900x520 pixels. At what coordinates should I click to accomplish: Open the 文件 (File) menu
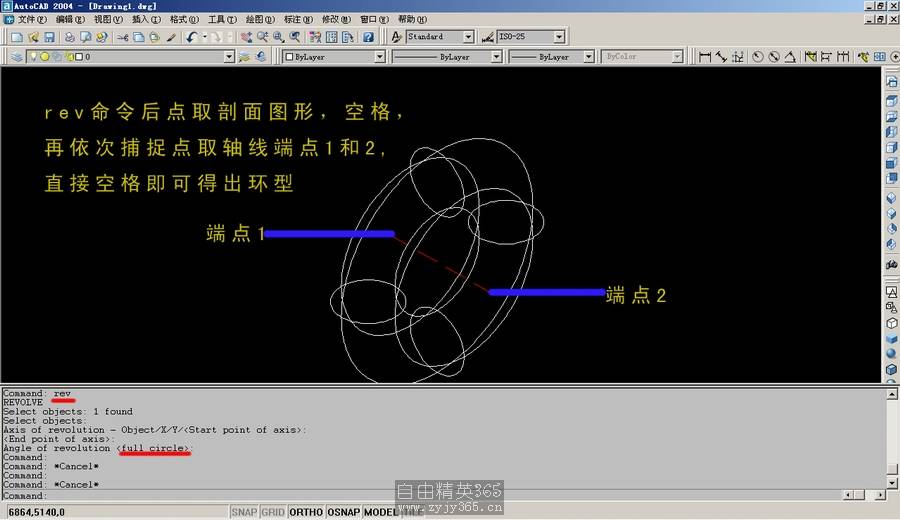click(x=32, y=19)
